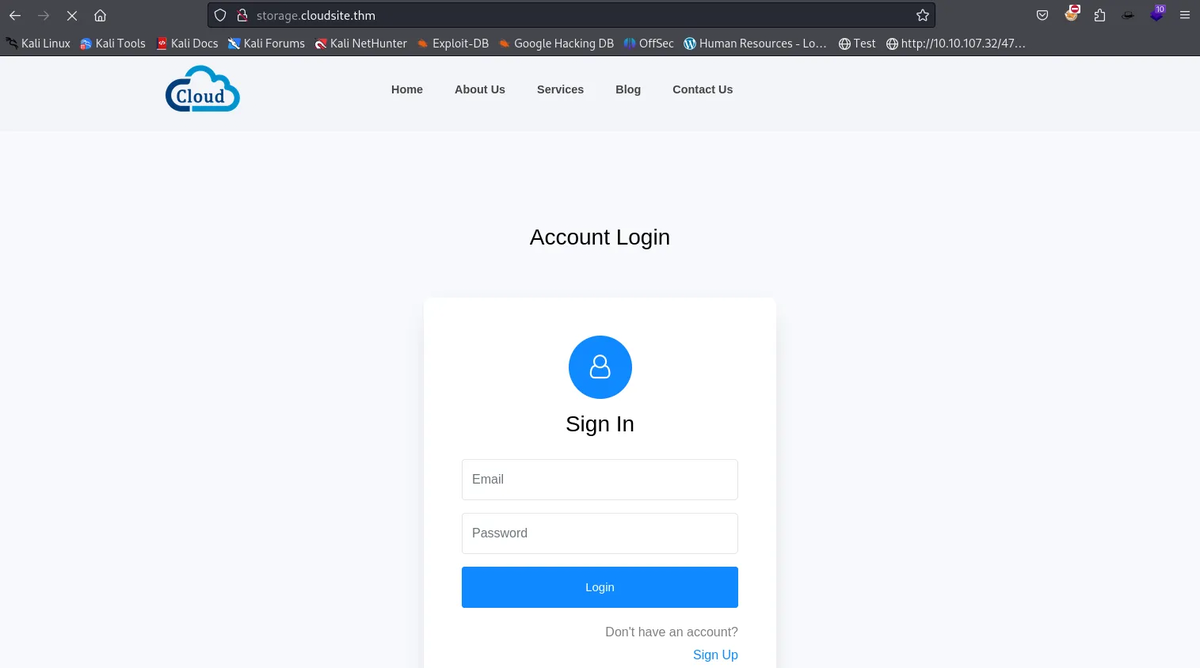Click the blue user avatar icon

pos(600,367)
